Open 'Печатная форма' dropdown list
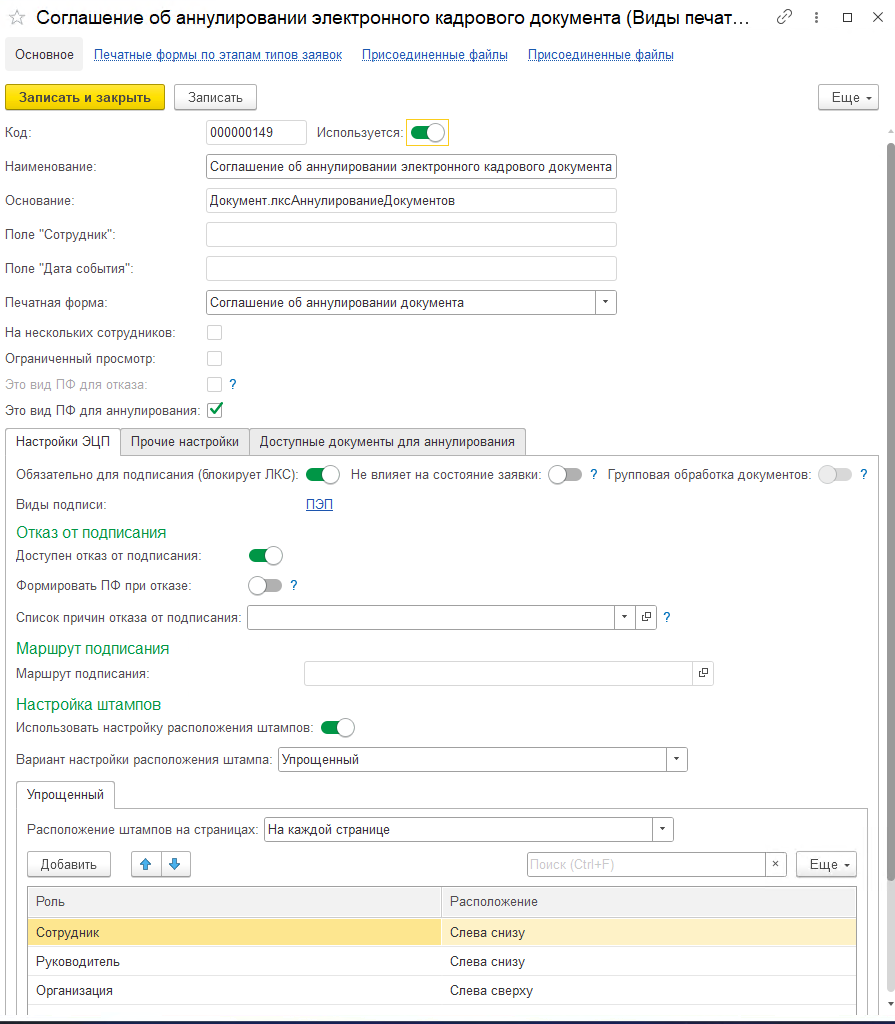 tap(606, 302)
